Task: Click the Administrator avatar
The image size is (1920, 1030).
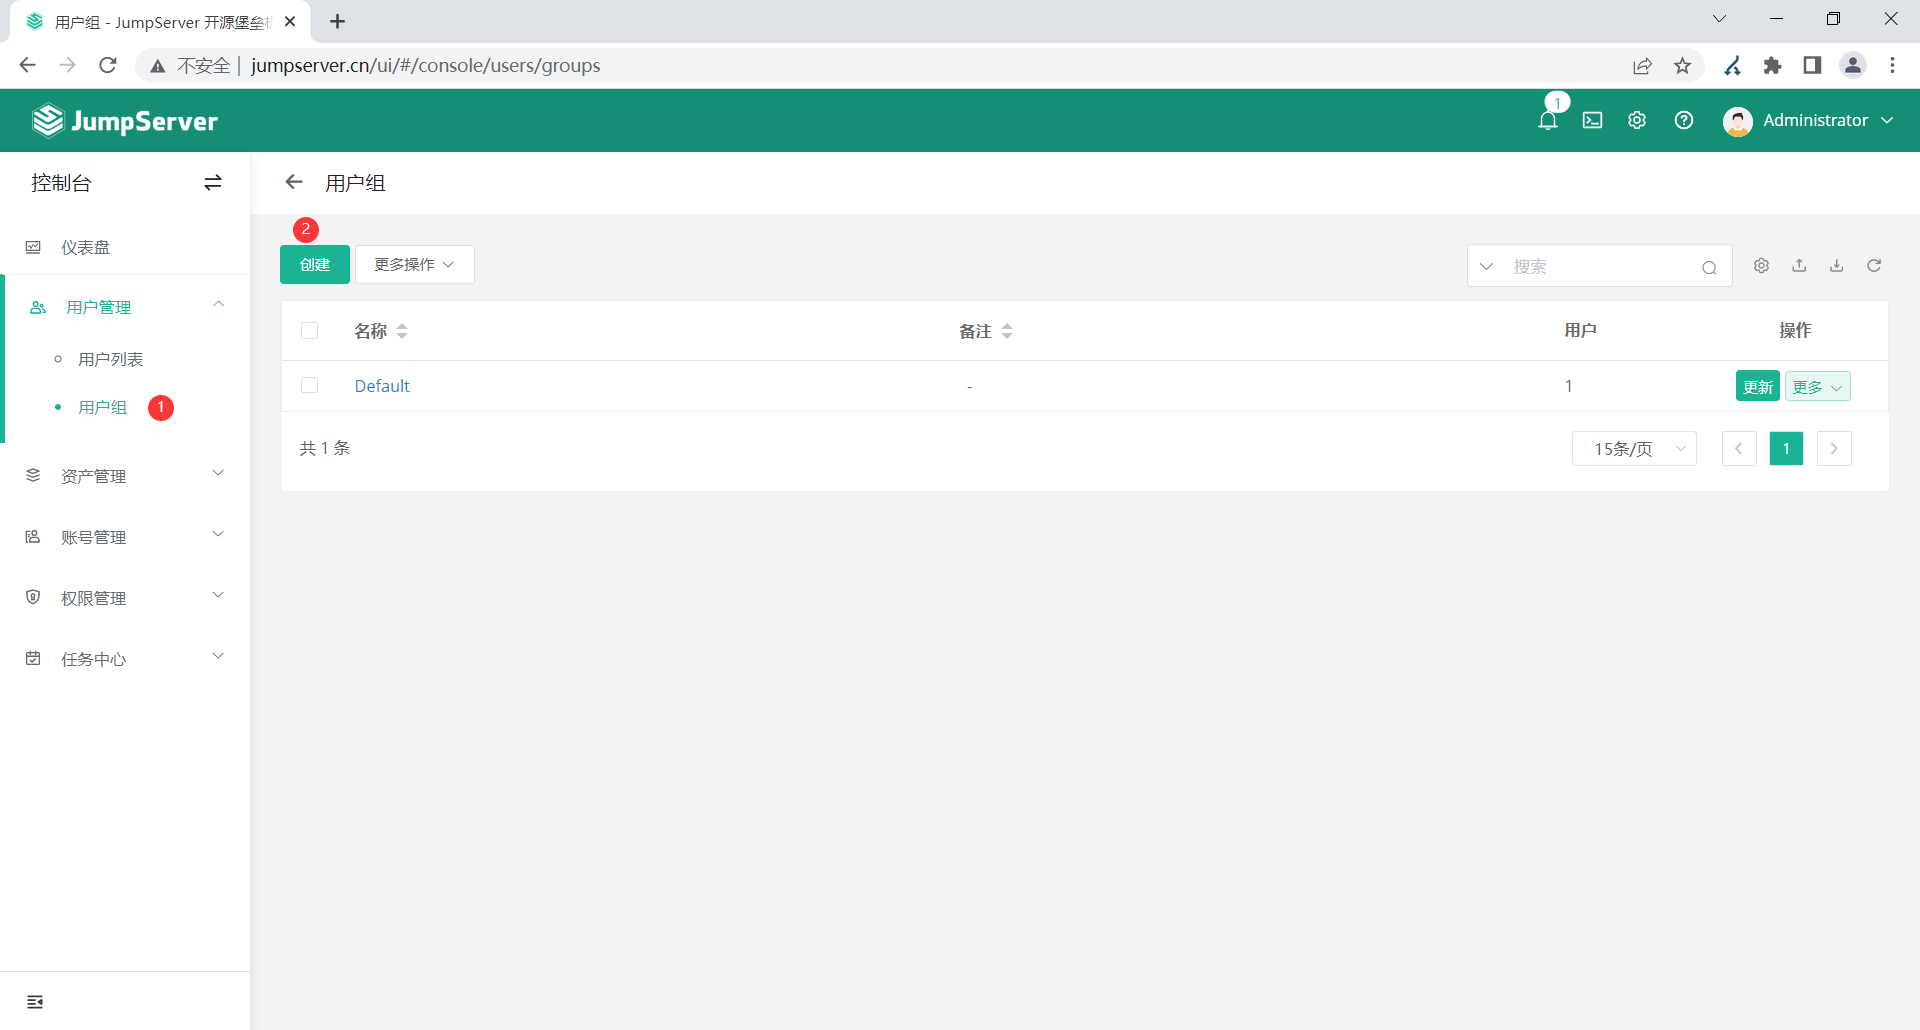Action: [1738, 121]
